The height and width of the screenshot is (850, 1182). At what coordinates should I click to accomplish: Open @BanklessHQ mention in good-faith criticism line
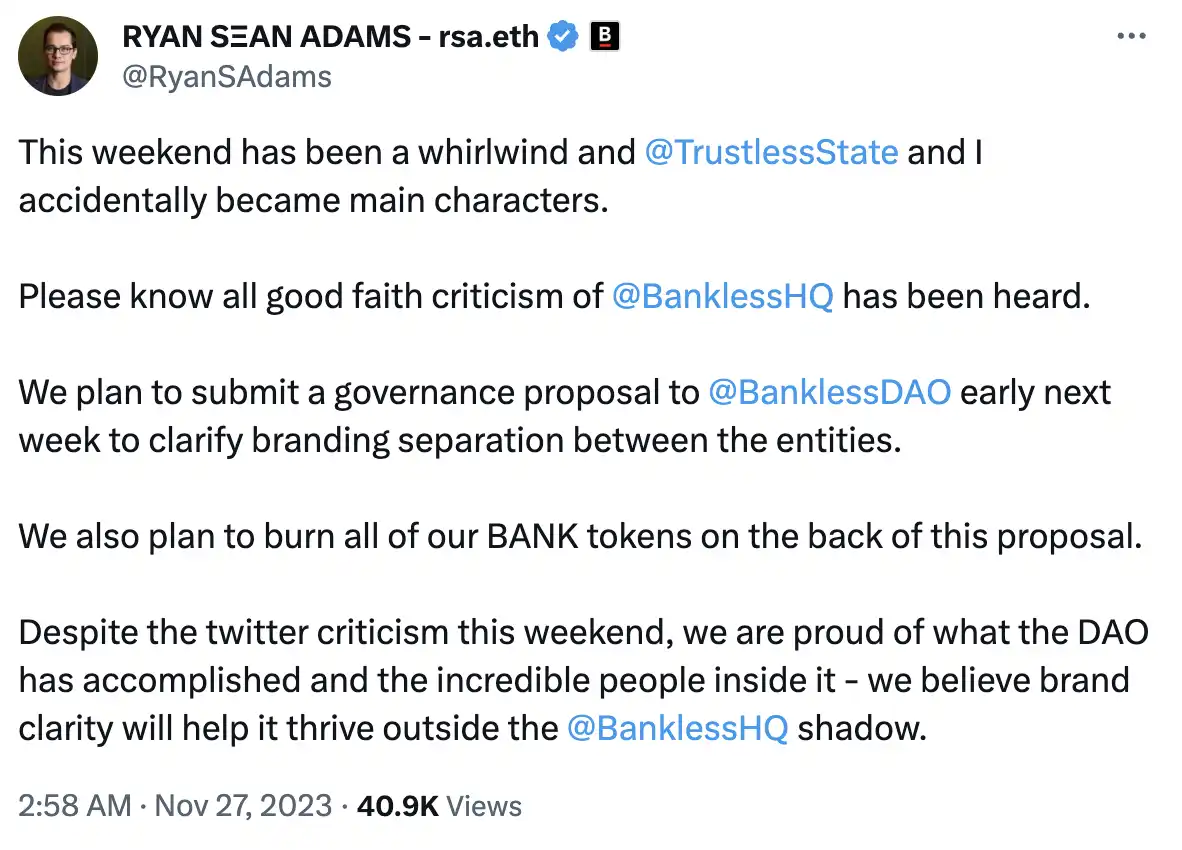721,296
